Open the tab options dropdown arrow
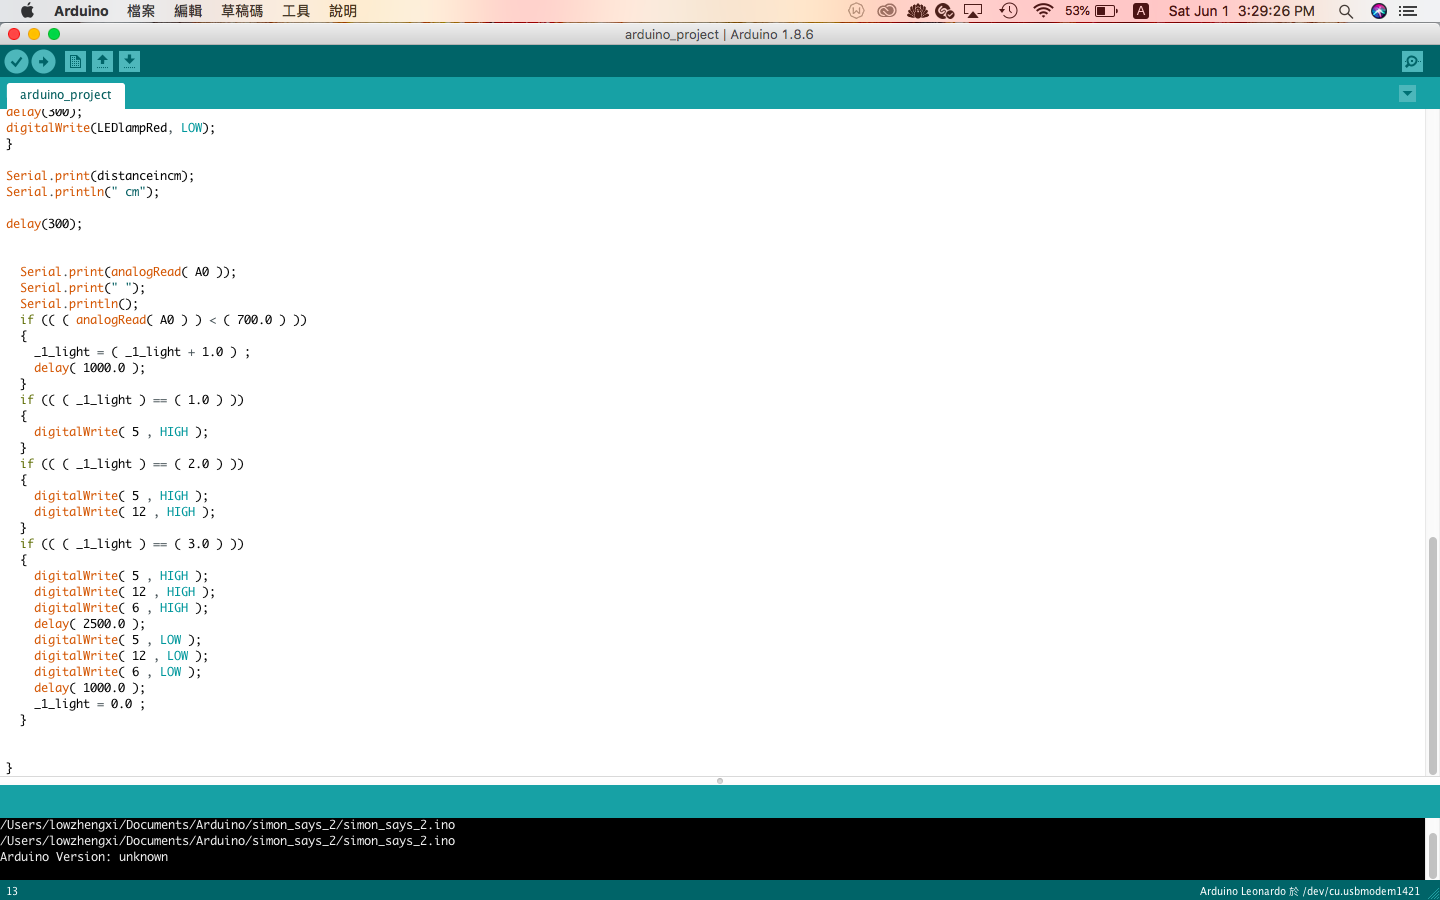This screenshot has width=1440, height=900. (x=1407, y=94)
